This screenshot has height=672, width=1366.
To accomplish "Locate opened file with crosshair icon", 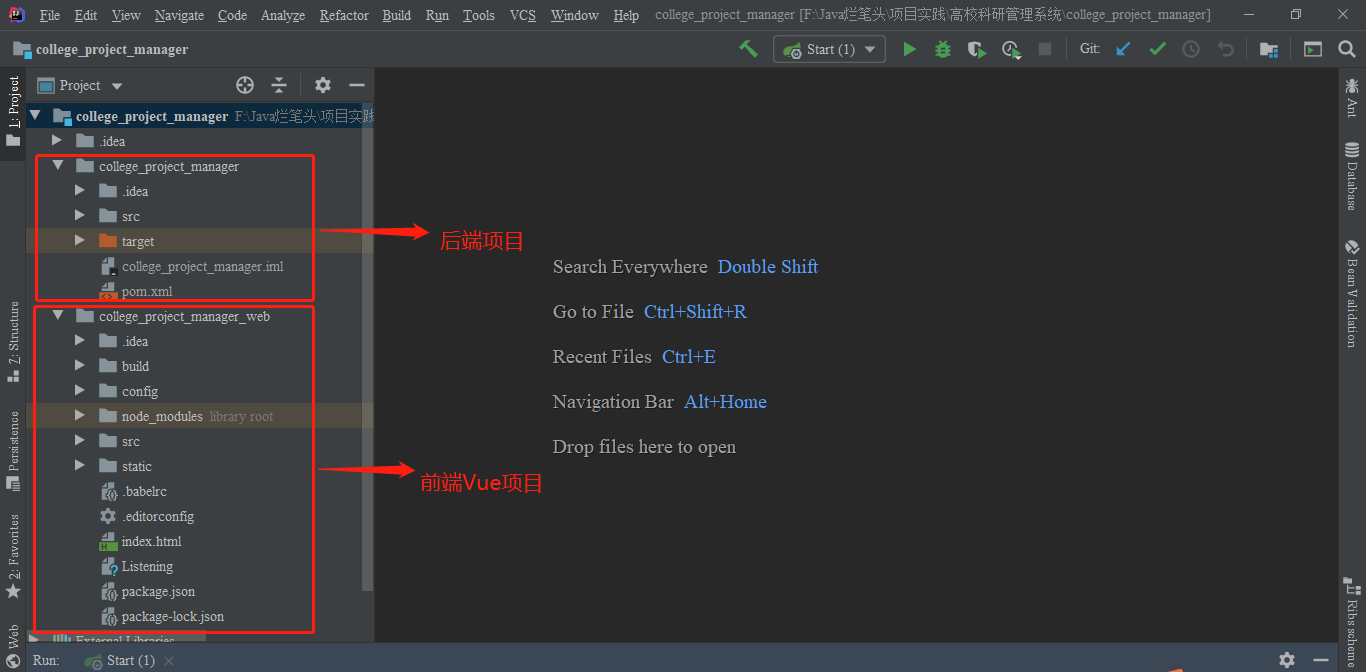I will point(245,85).
